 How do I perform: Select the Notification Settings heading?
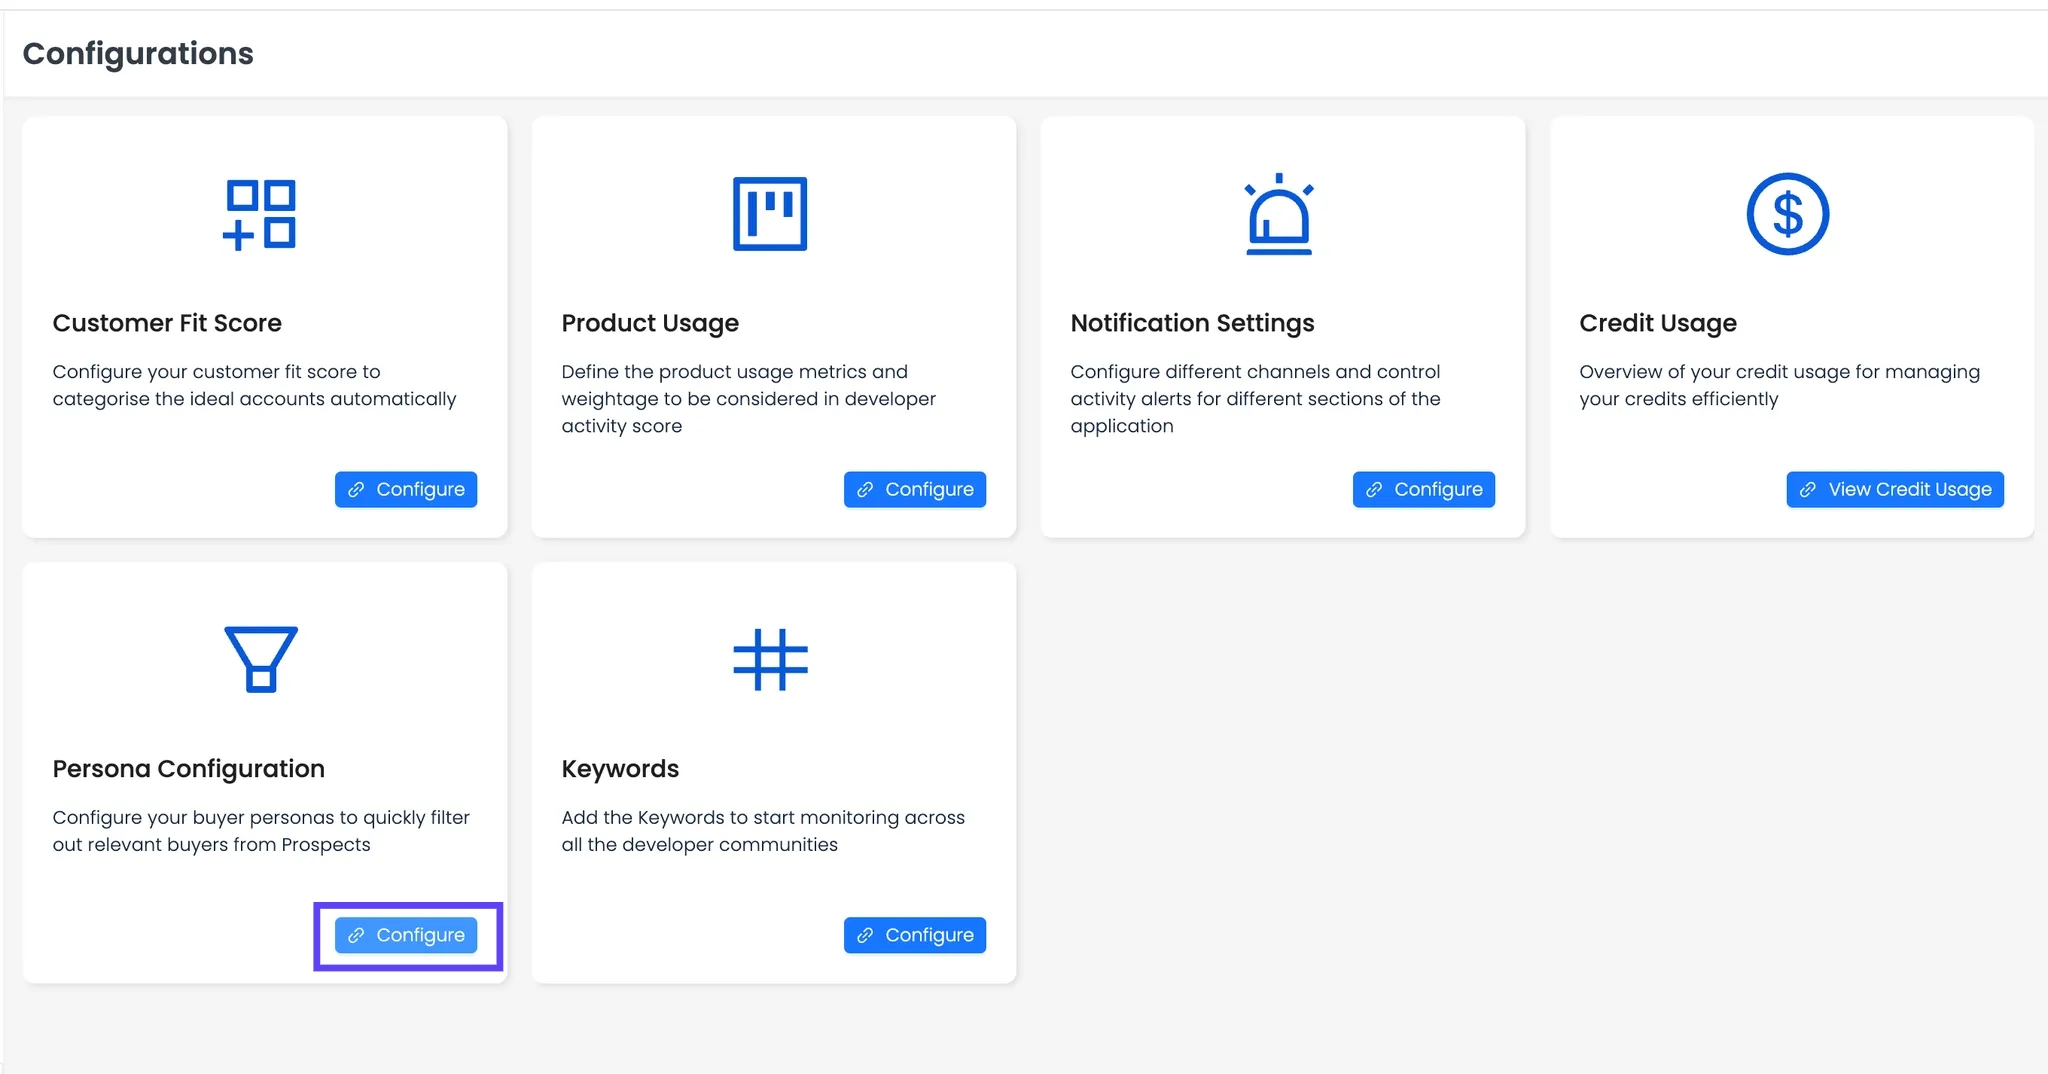pos(1192,323)
